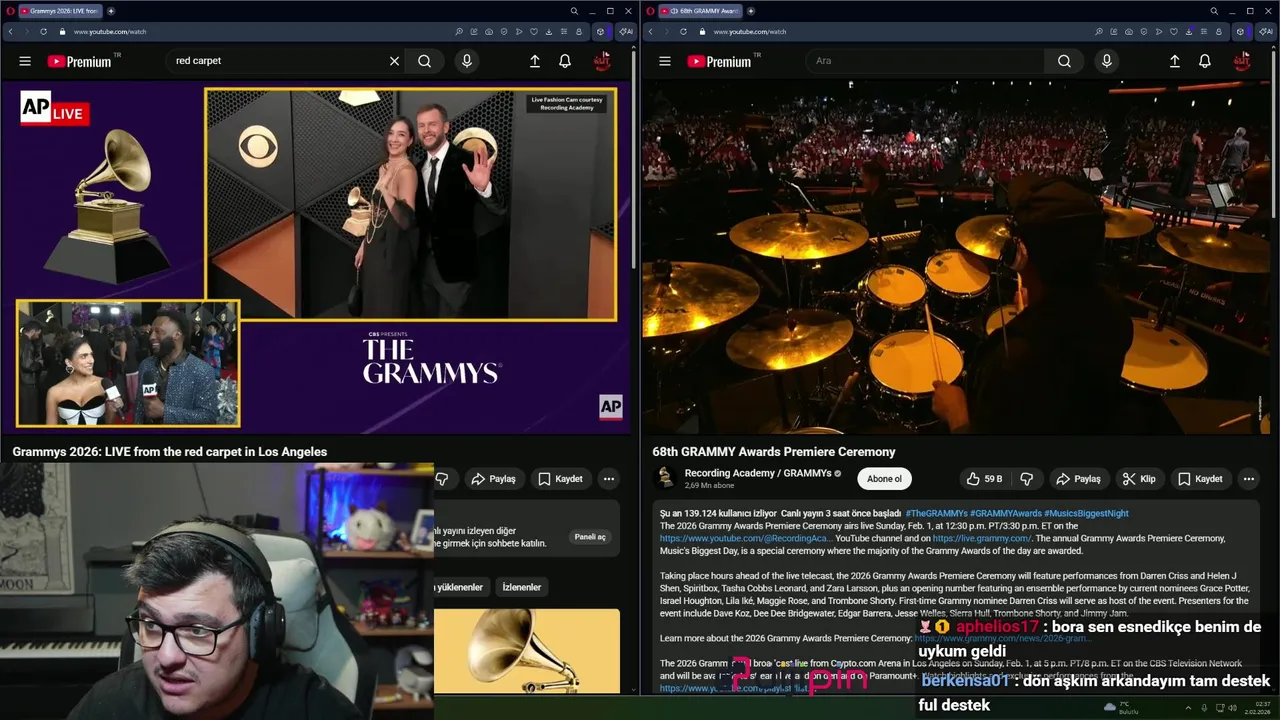Create a clip with Klip button
The height and width of the screenshot is (720, 1280).
click(x=1139, y=479)
